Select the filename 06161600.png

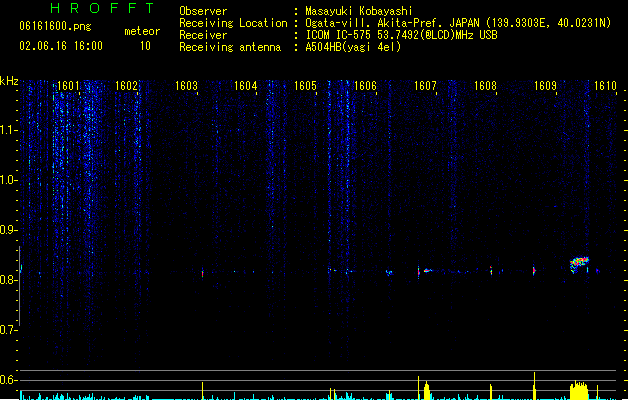[55, 26]
